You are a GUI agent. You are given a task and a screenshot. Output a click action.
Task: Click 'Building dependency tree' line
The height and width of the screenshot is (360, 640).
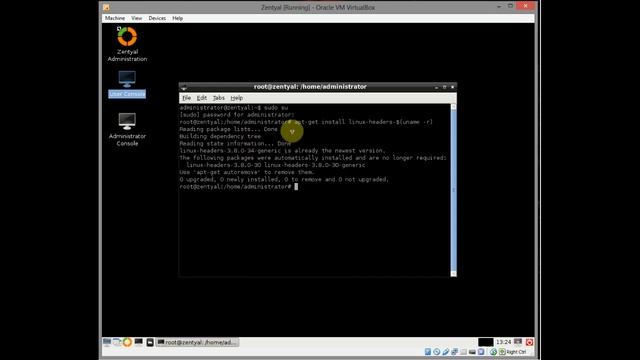(x=220, y=136)
